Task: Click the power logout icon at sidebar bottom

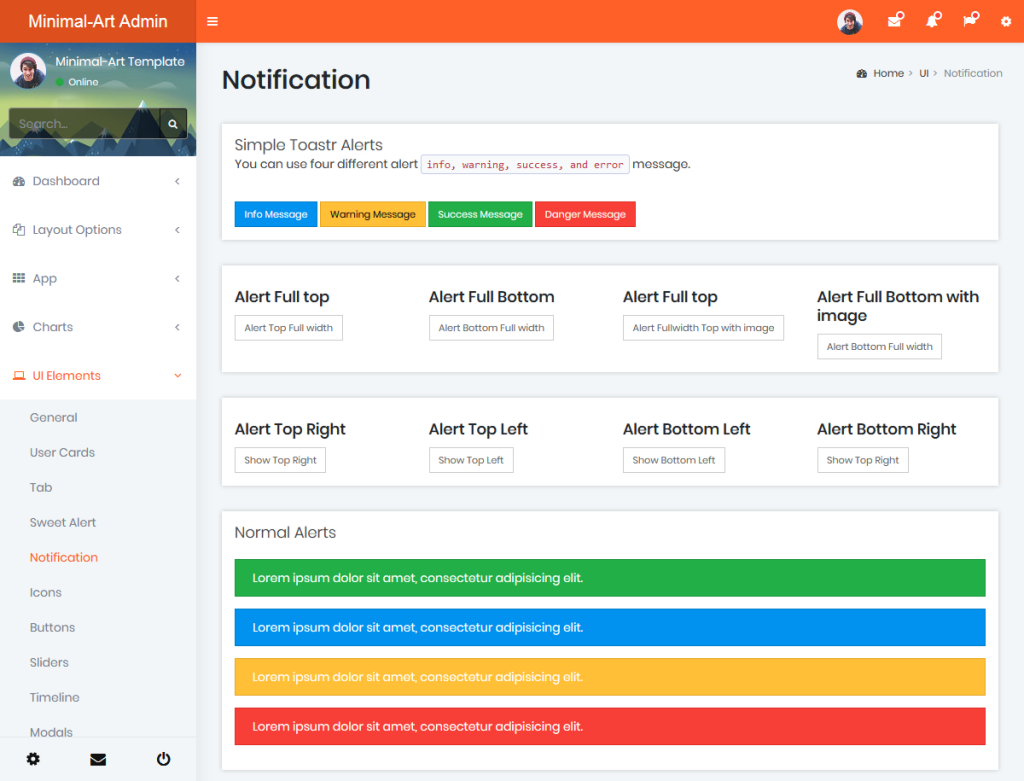Action: coord(163,759)
